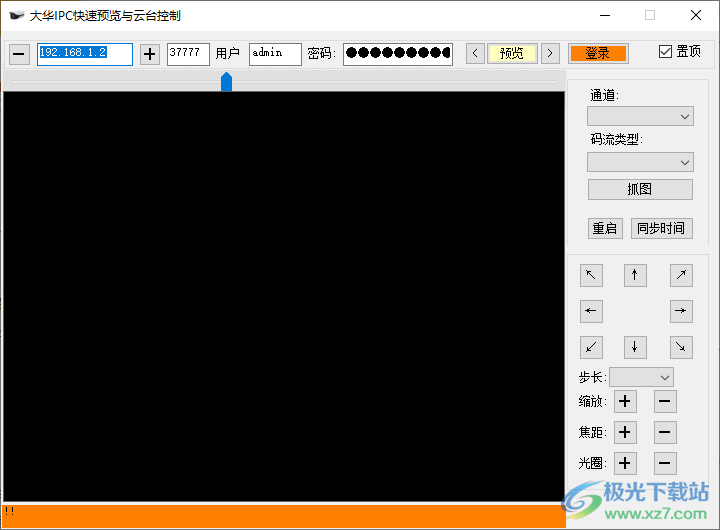Move PTZ camera down-left
Viewport: 720px width, 530px height.
point(591,347)
